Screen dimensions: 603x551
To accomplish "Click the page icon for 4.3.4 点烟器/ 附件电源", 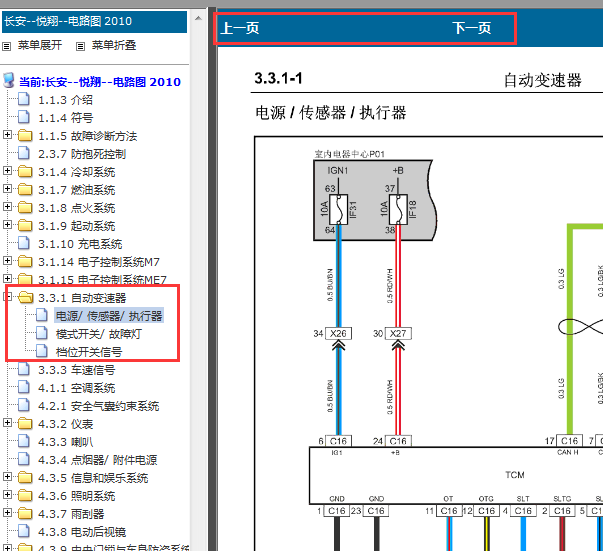I will pos(24,459).
